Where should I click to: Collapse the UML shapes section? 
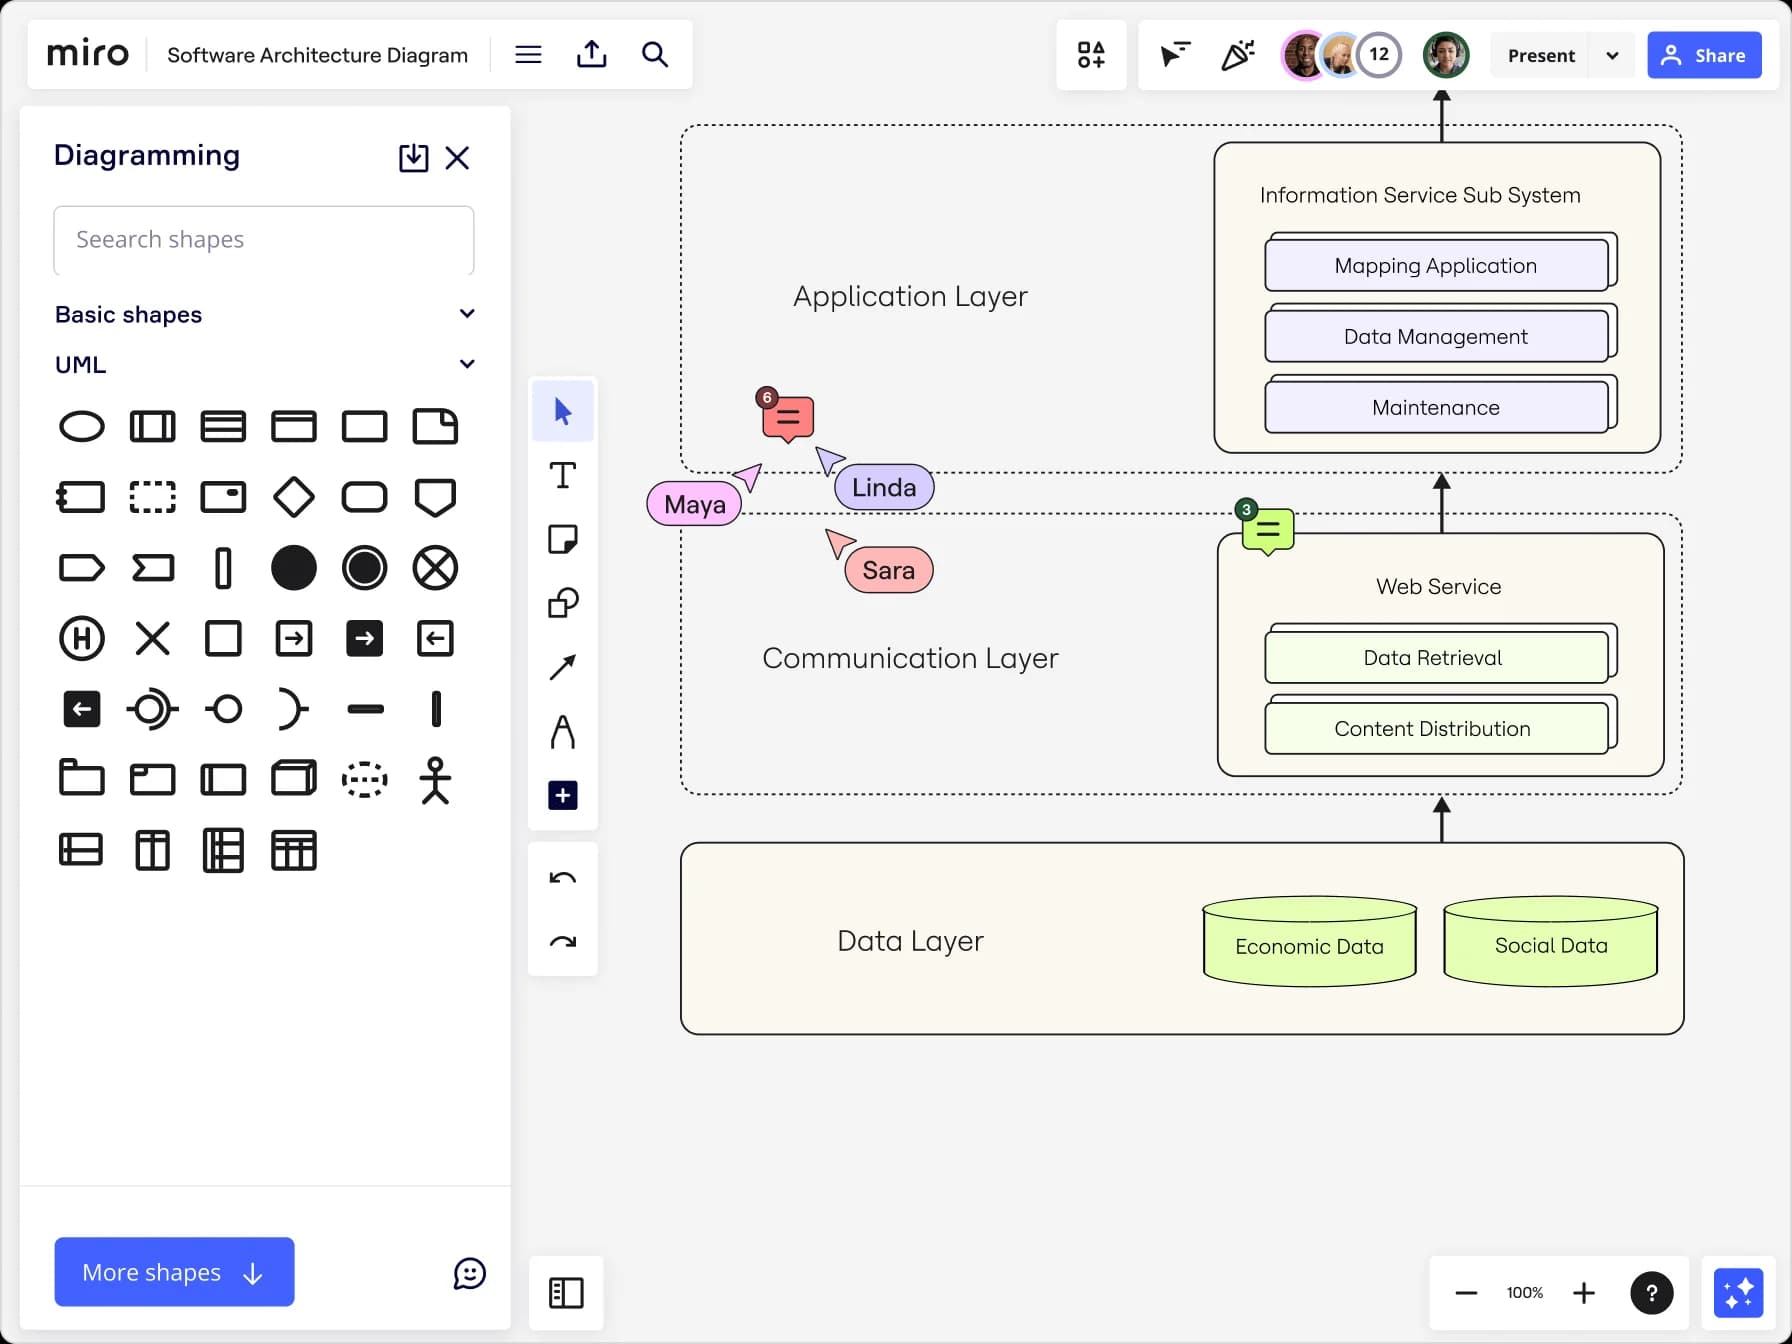click(467, 364)
